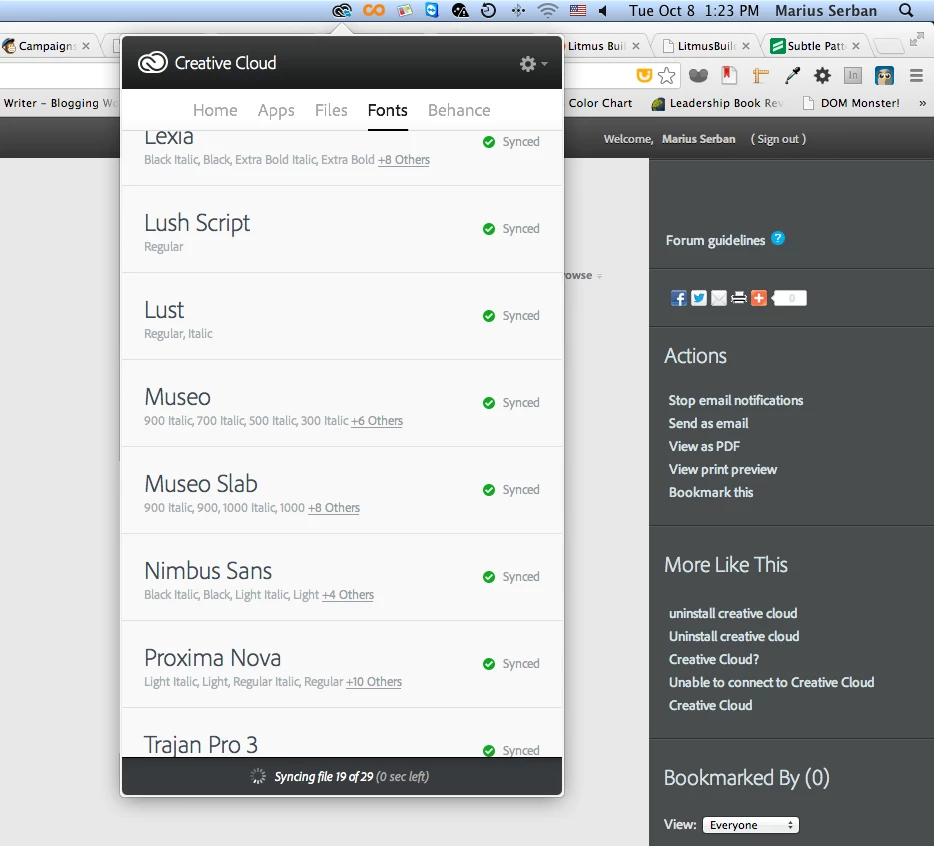Open the DOM Monster! bookmark
The image size is (934, 846).
[x=852, y=103]
